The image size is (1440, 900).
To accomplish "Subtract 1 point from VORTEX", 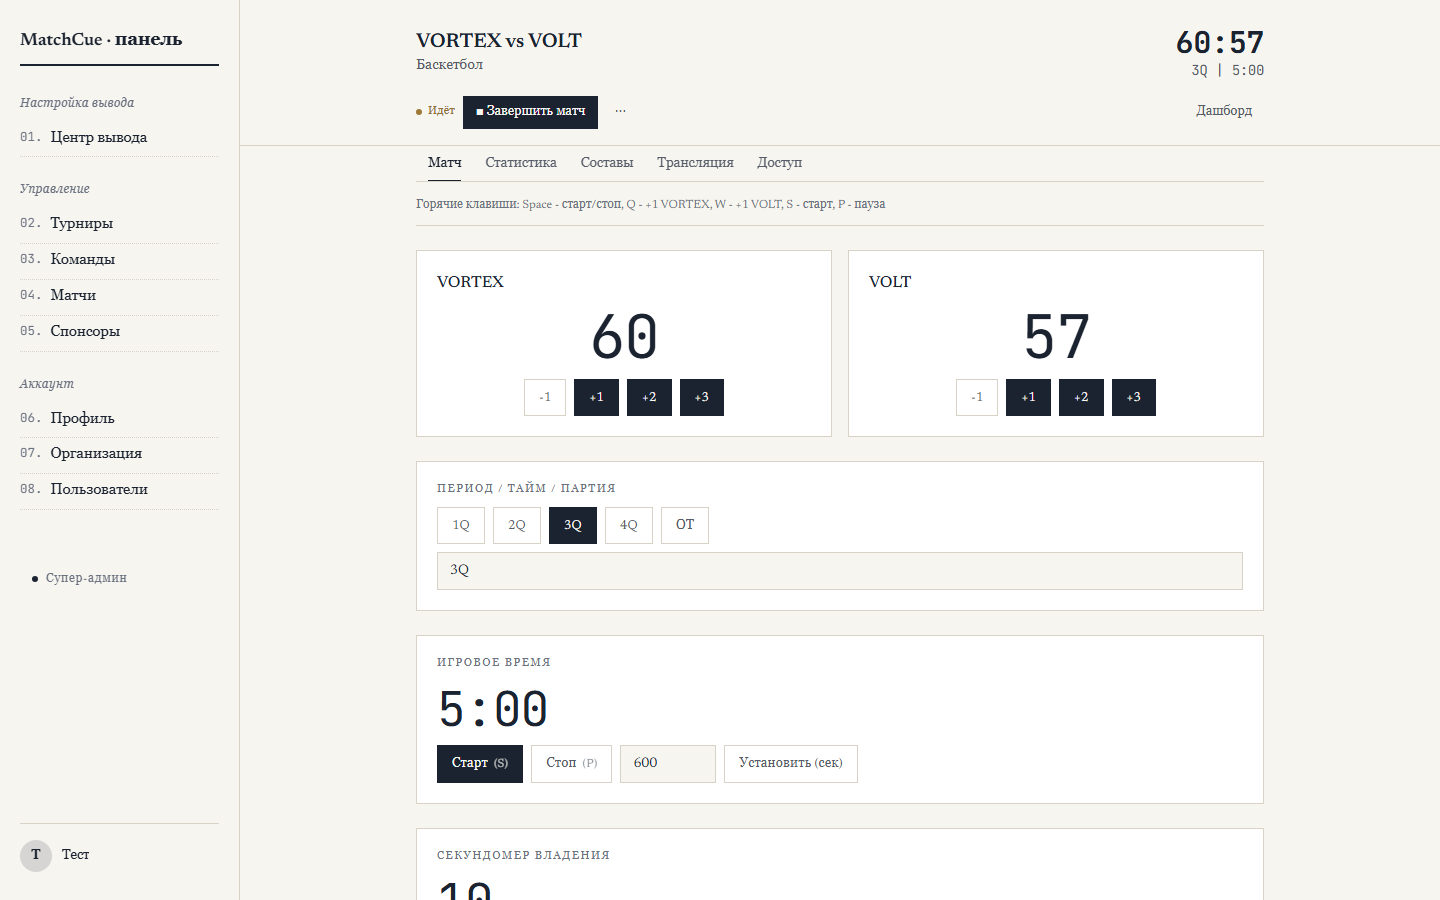I will coord(545,397).
